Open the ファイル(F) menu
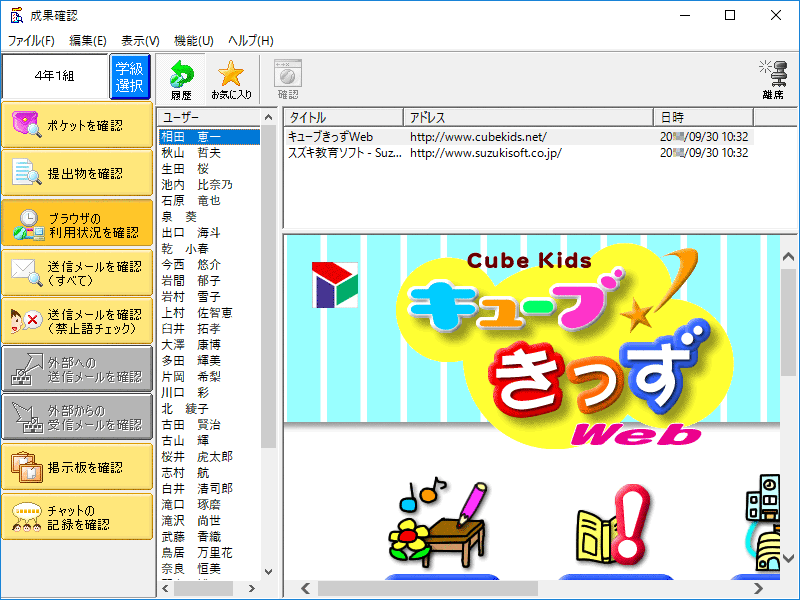This screenshot has width=800, height=600. [x=31, y=40]
